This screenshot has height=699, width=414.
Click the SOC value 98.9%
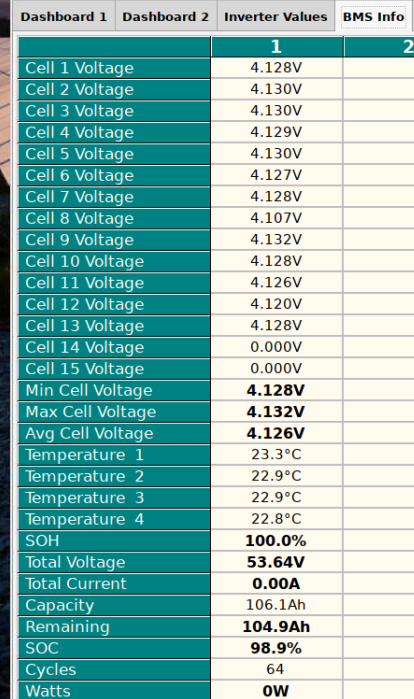(x=276, y=648)
